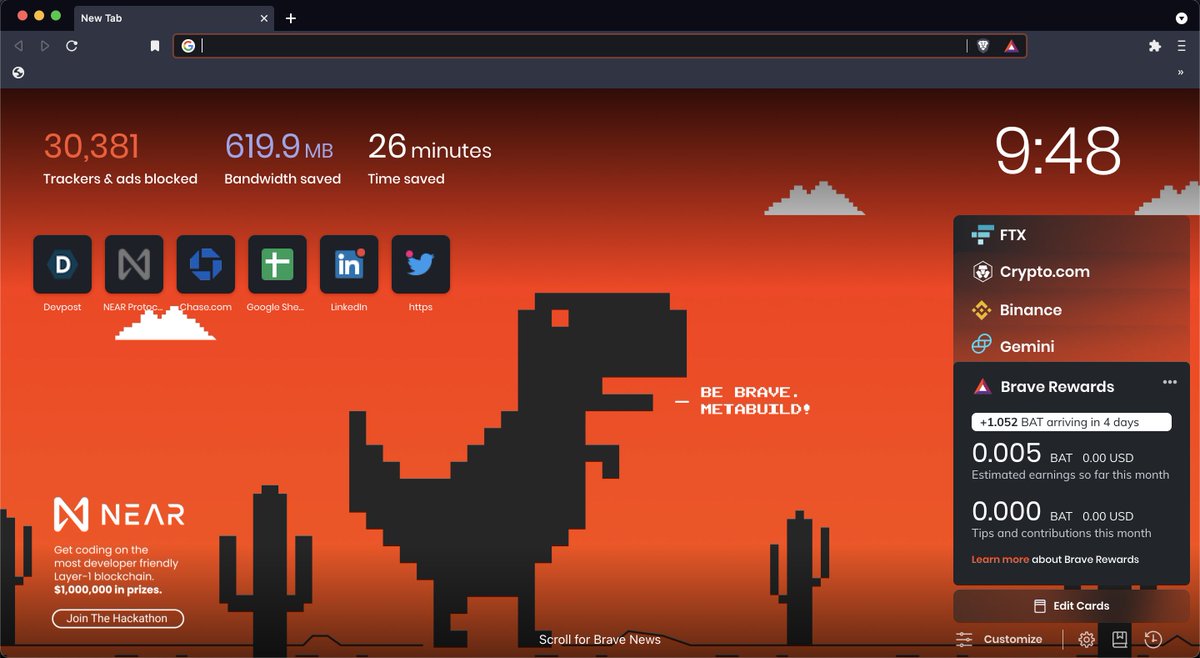Viewport: 1200px width, 658px height.
Task: Open settings gear icon at bottom
Action: (1086, 639)
